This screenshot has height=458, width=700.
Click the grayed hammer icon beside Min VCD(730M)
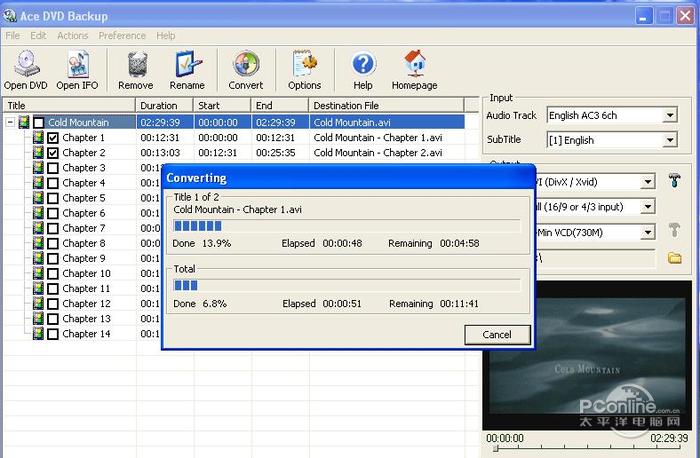click(674, 230)
